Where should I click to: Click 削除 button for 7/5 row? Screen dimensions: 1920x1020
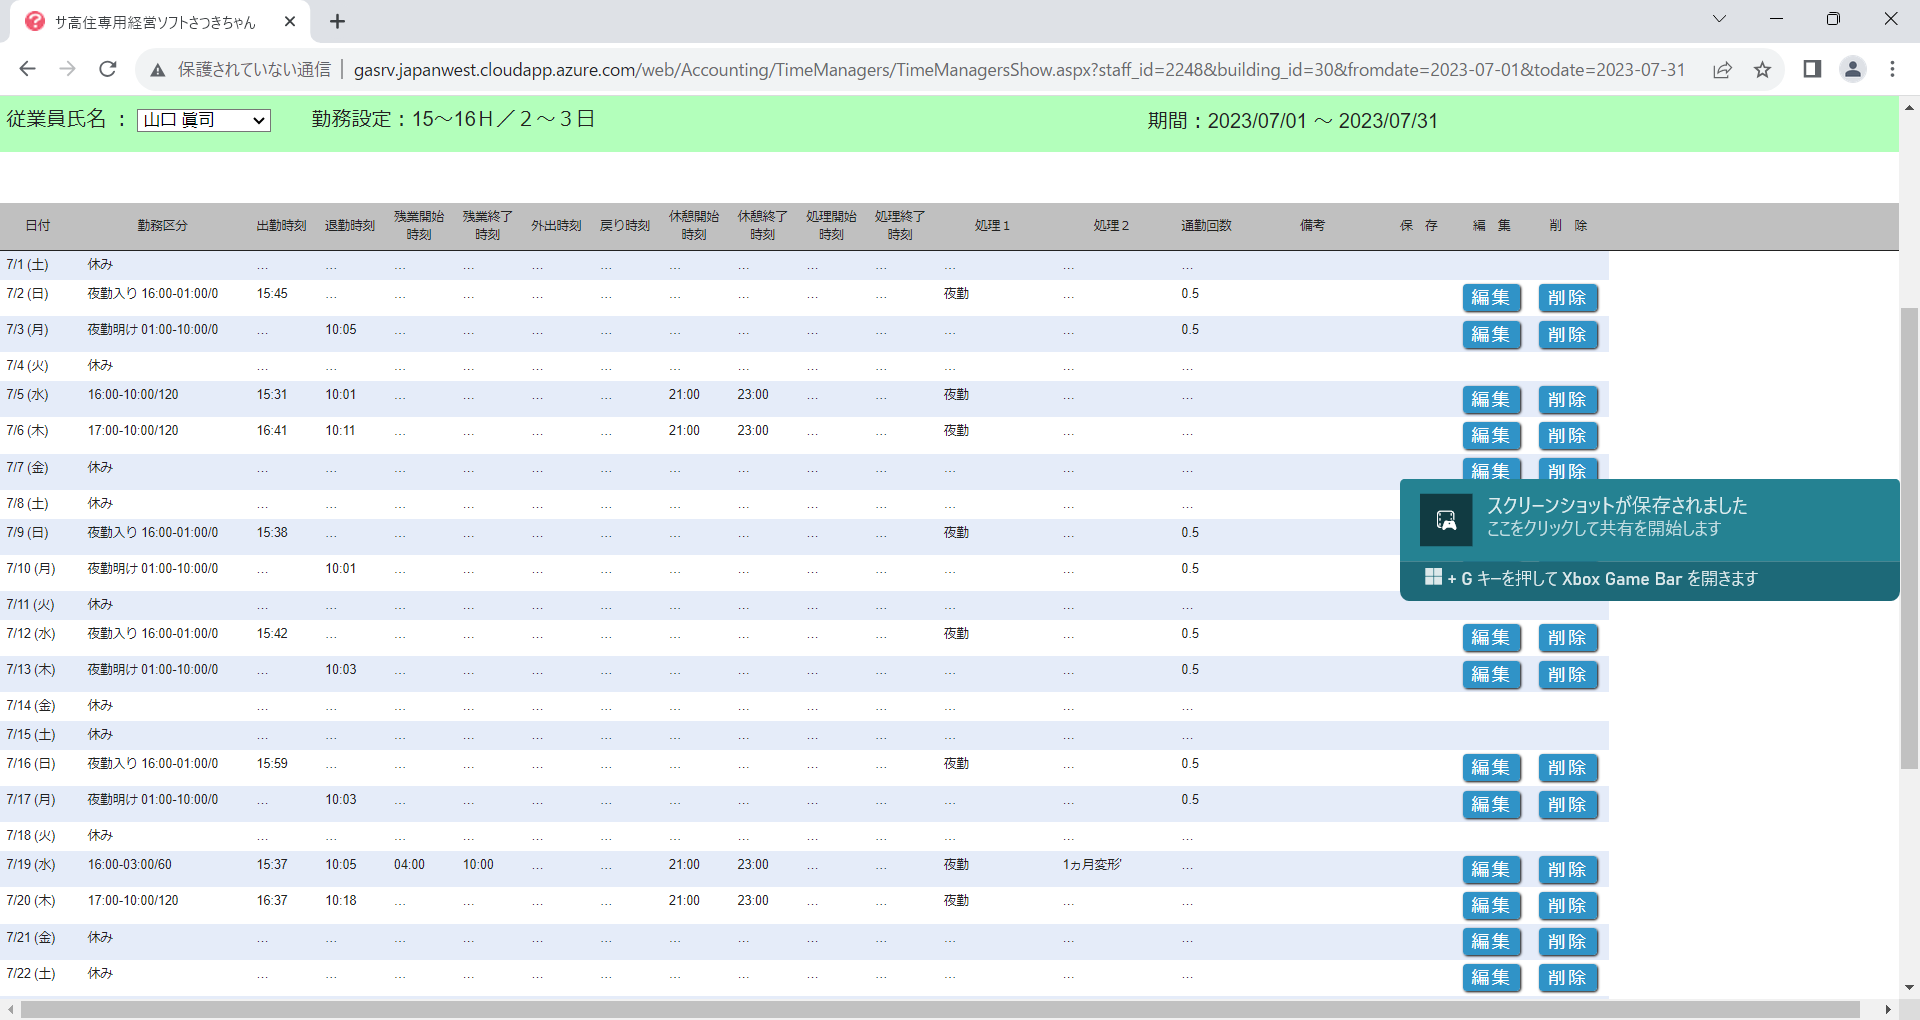[x=1567, y=400]
